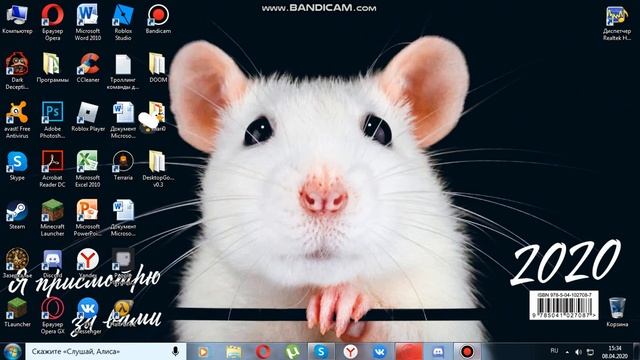Image resolution: width=640 pixels, height=360 pixels.
Task: Select the Minecraft Launcher desktop shortcut
Action: [x=52, y=218]
